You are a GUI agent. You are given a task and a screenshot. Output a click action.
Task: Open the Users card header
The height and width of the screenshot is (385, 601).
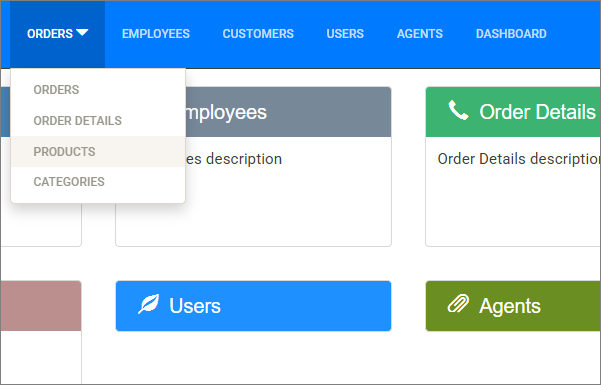pyautogui.click(x=253, y=306)
